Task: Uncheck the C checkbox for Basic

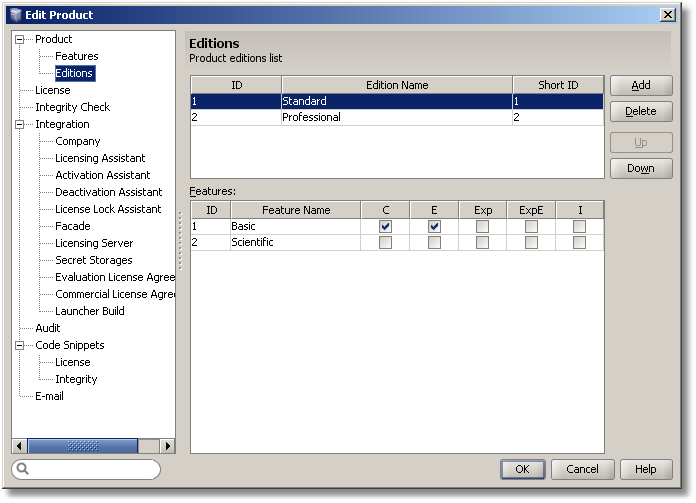Action: click(x=385, y=227)
